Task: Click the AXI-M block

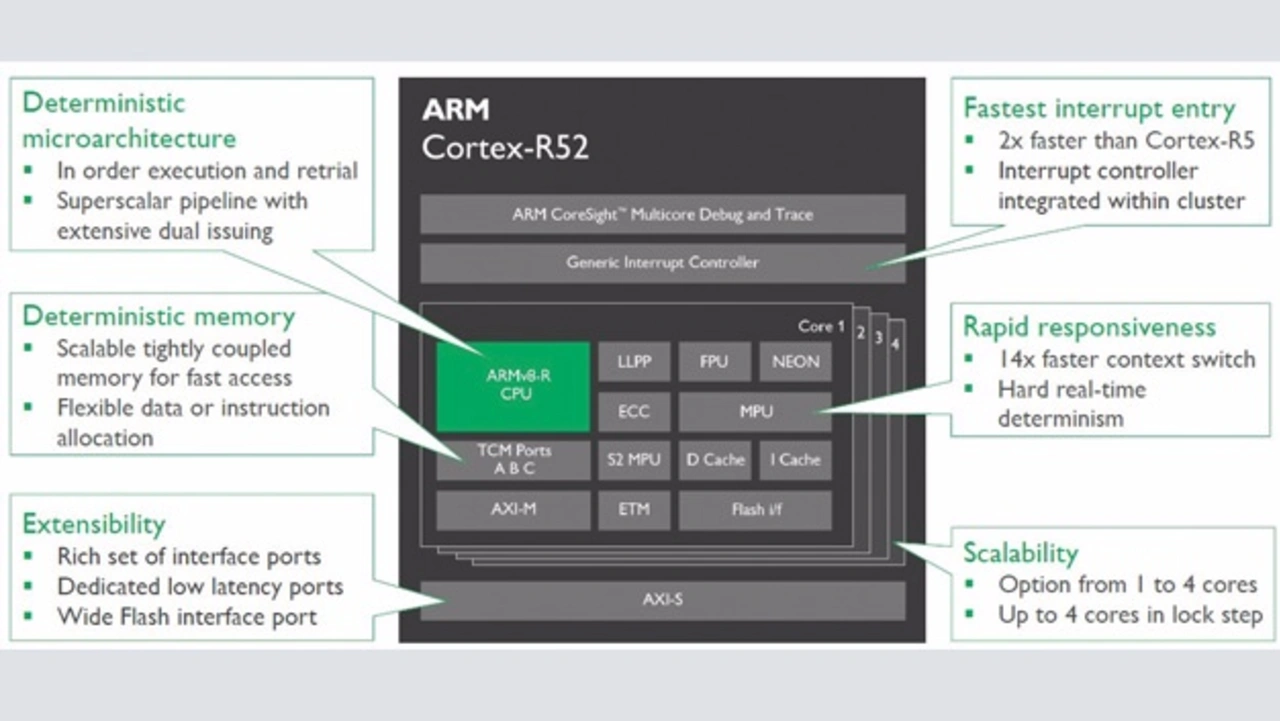Action: 512,509
